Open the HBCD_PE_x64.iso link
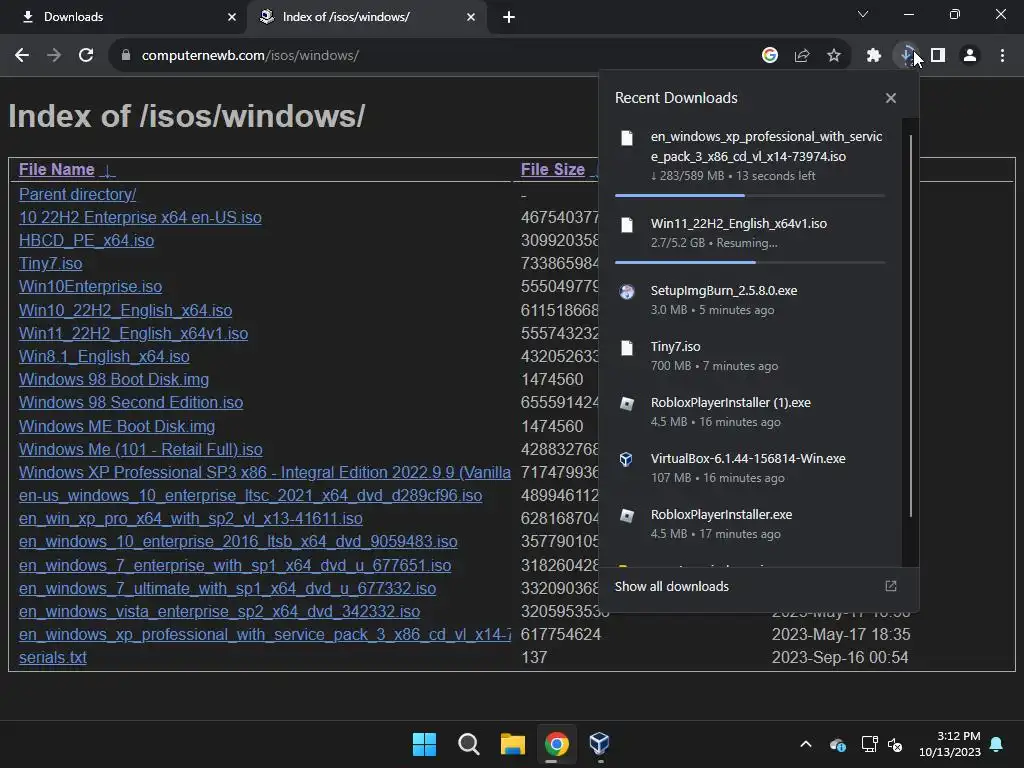Image resolution: width=1024 pixels, height=768 pixels. pos(86,240)
